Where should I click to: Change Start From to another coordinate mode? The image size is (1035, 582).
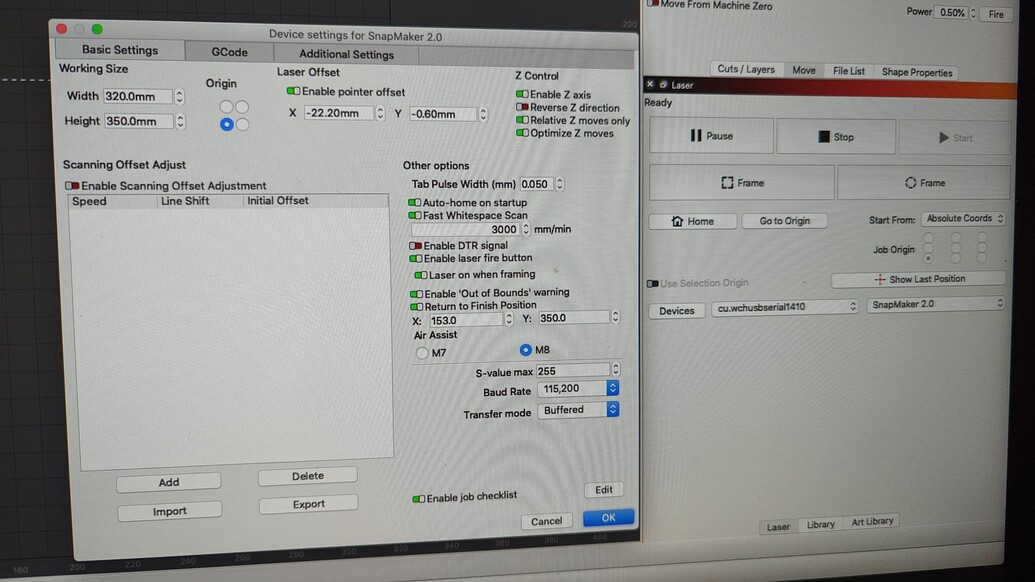pos(963,218)
